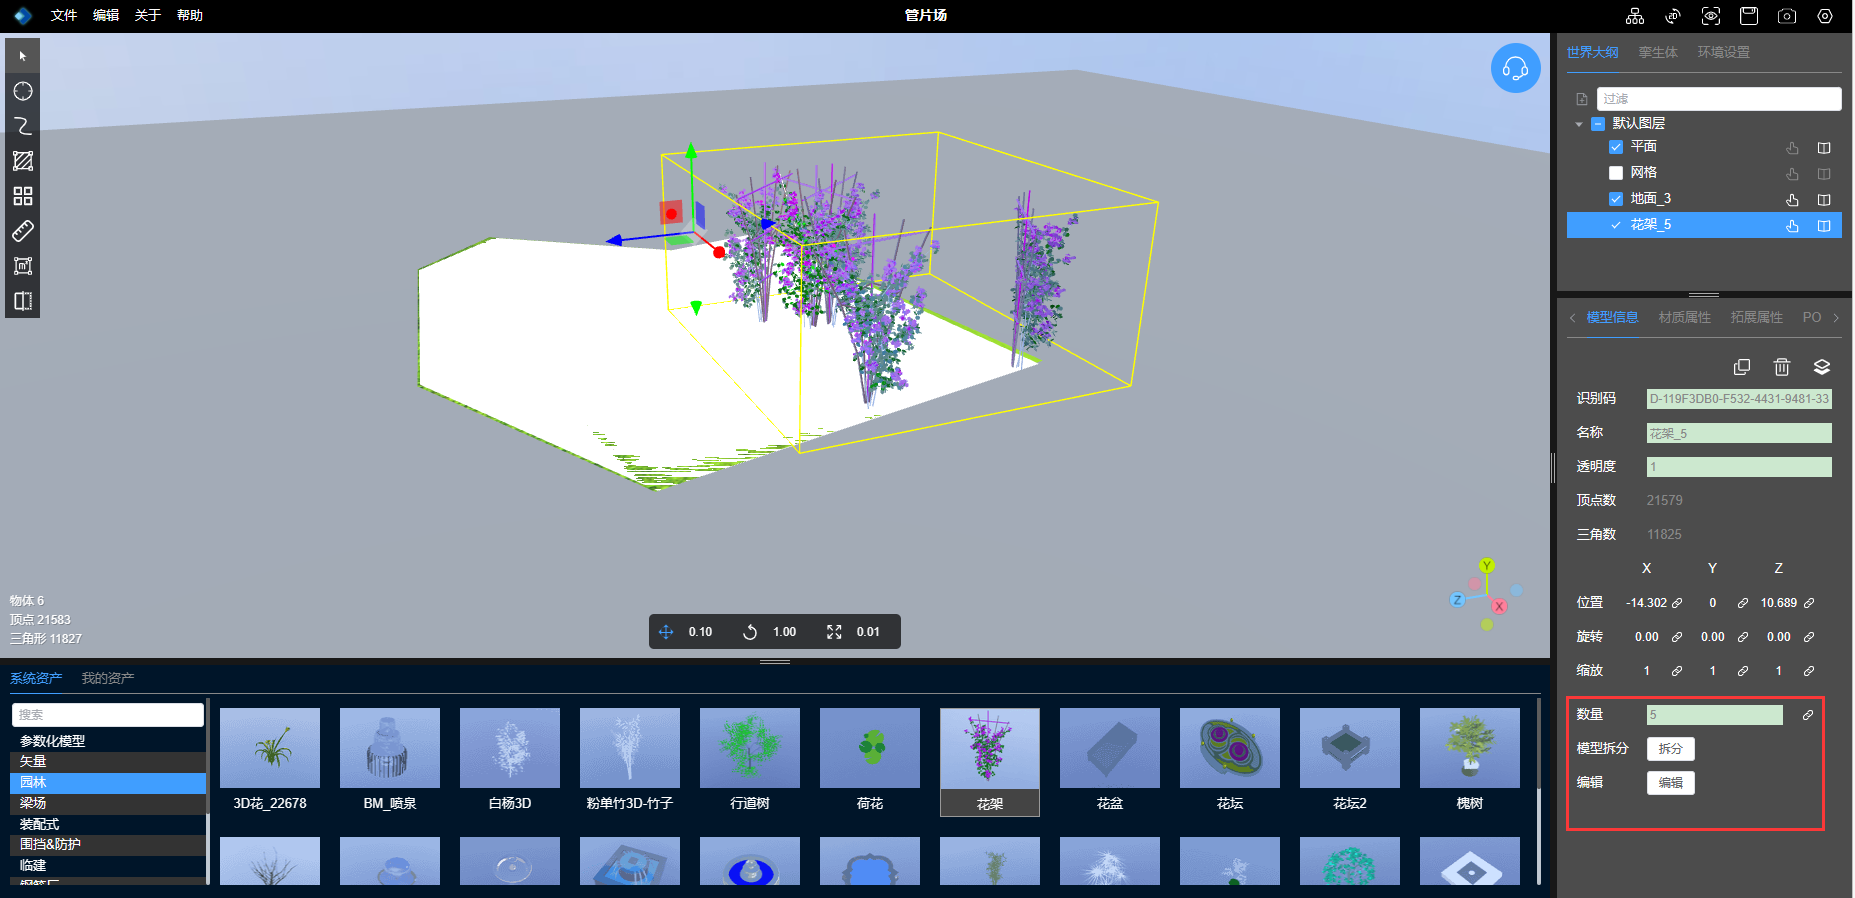Switch to the 材质属性 tab

coord(1684,317)
